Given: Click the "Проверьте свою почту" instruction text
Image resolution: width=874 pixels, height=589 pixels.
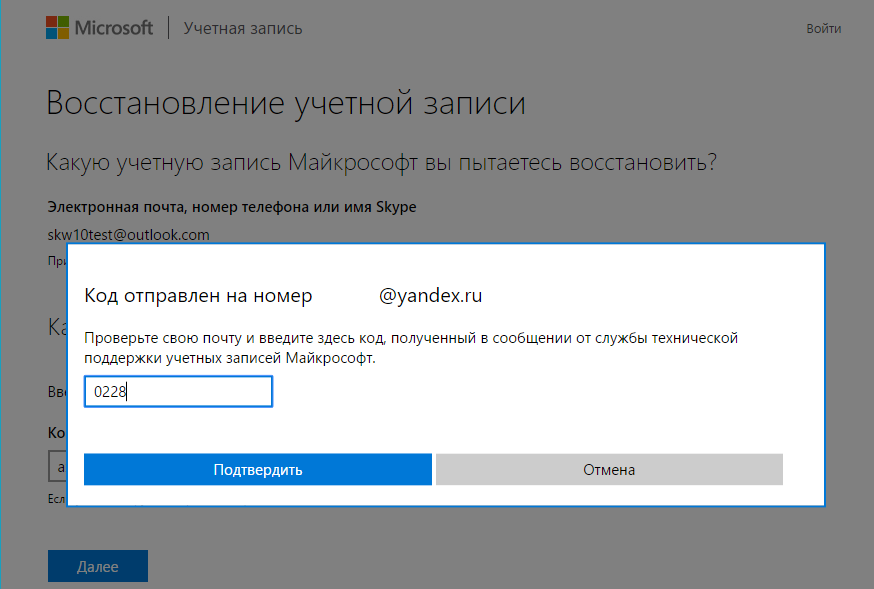Looking at the screenshot, I should pos(410,347).
